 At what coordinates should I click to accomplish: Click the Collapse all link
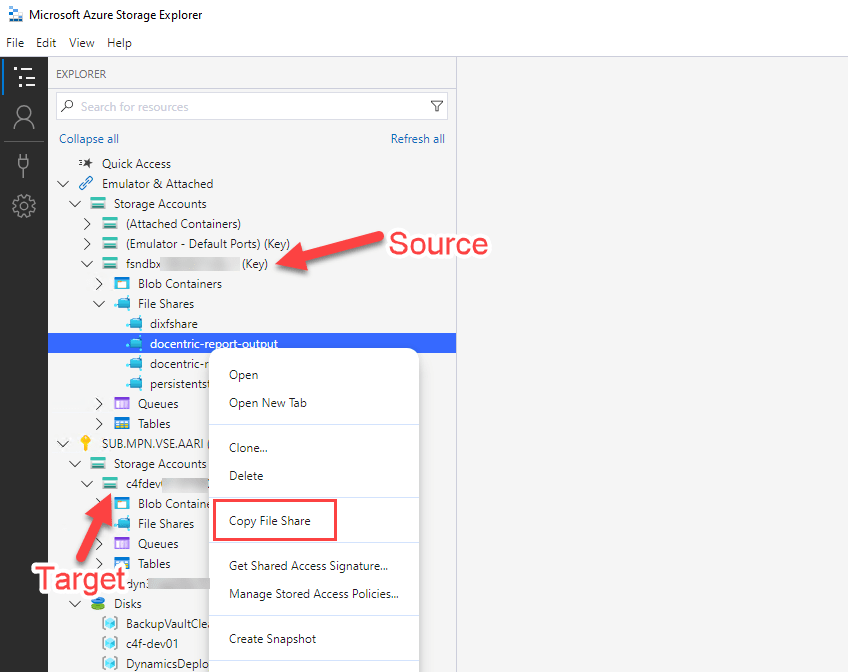(89, 139)
